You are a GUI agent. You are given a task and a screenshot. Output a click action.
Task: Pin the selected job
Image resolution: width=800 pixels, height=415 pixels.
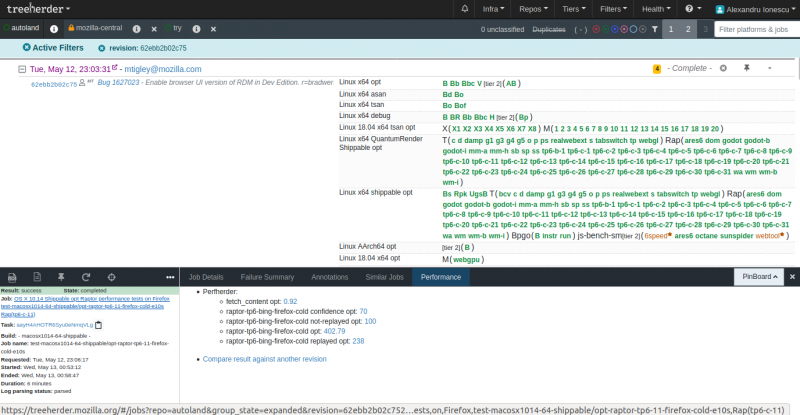(x=61, y=277)
